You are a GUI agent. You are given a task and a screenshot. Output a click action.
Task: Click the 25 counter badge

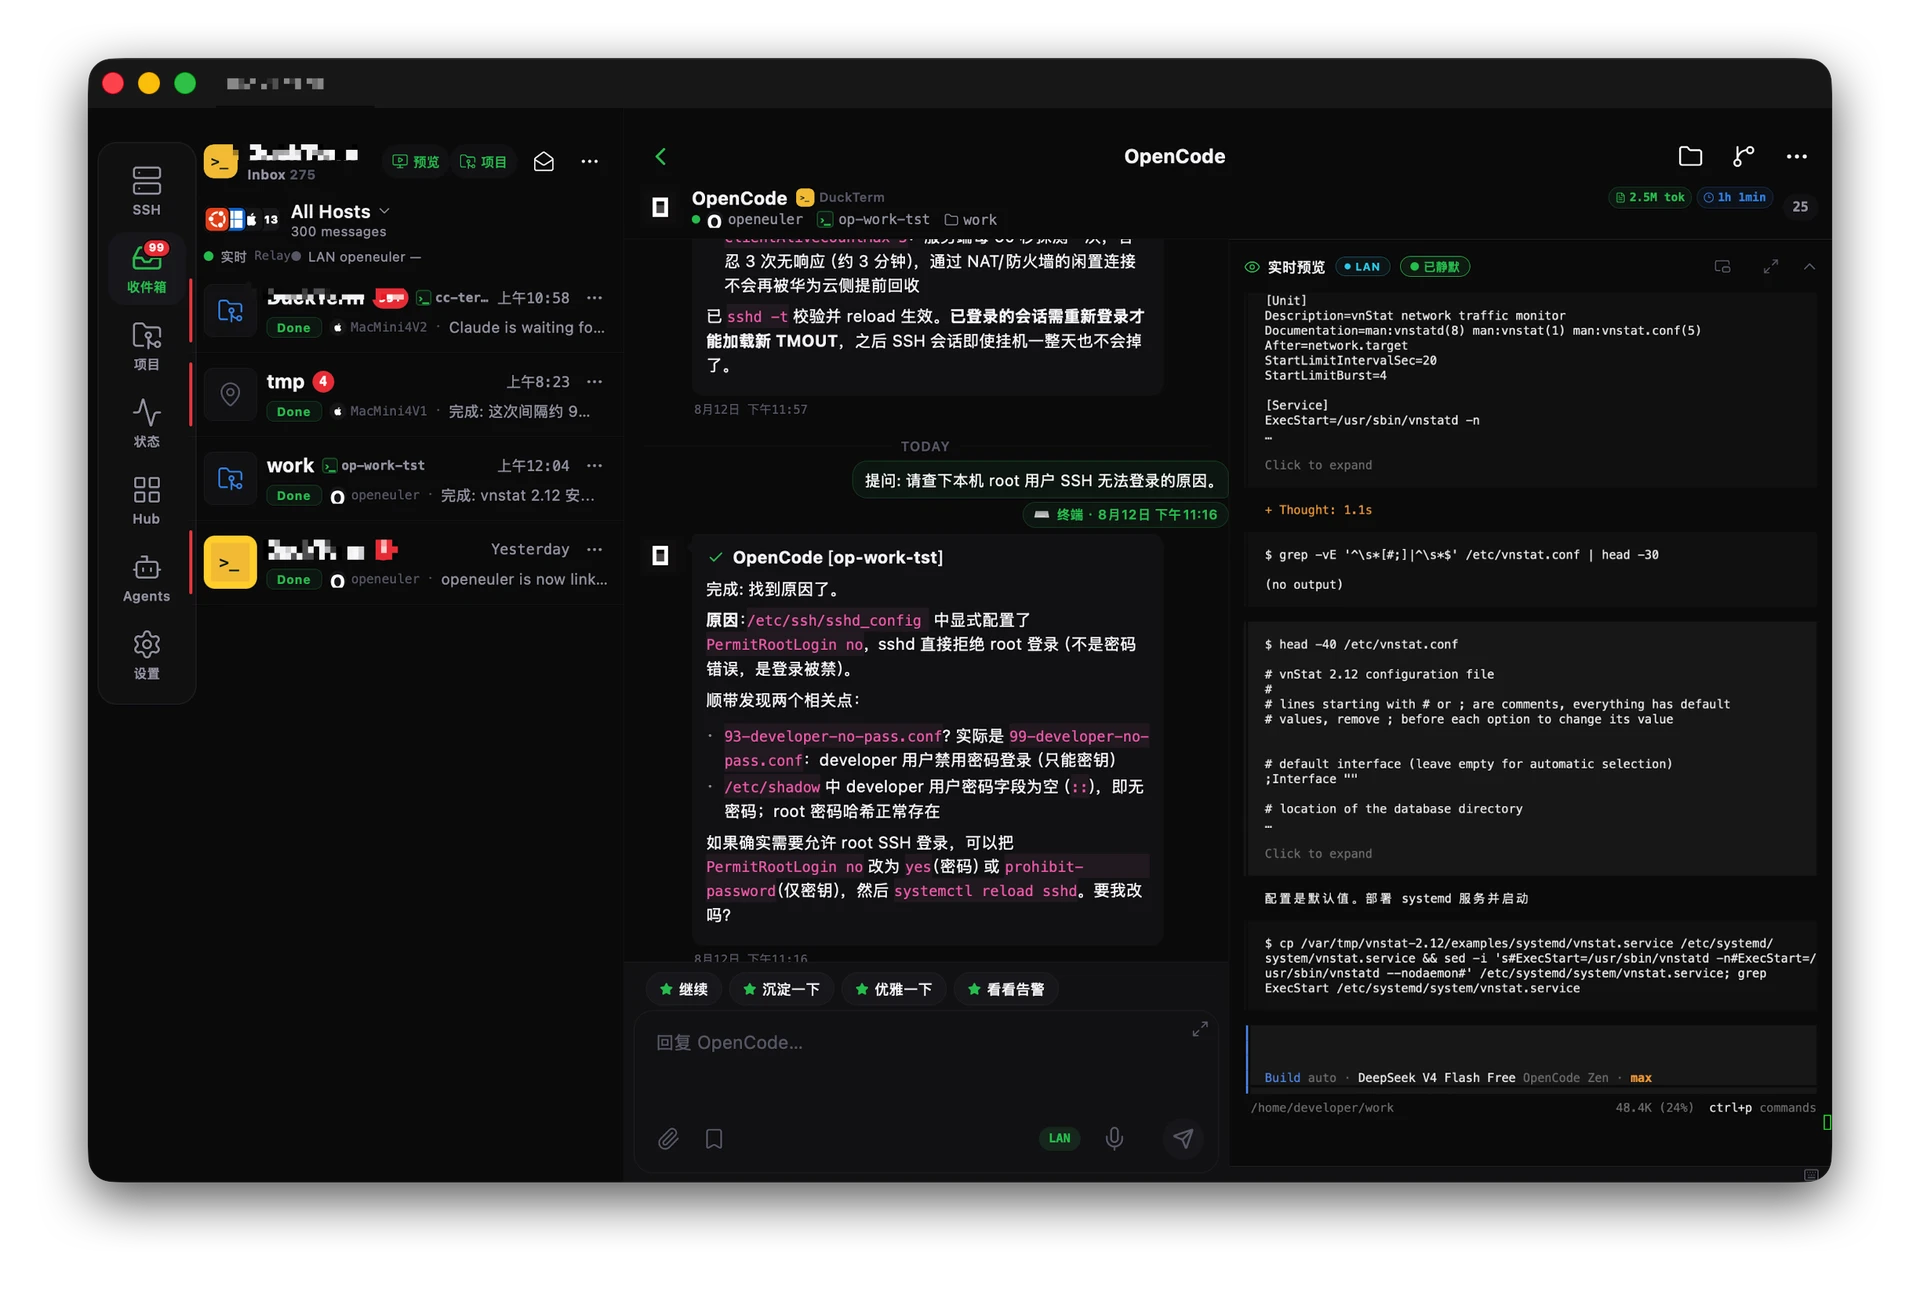pos(1800,206)
